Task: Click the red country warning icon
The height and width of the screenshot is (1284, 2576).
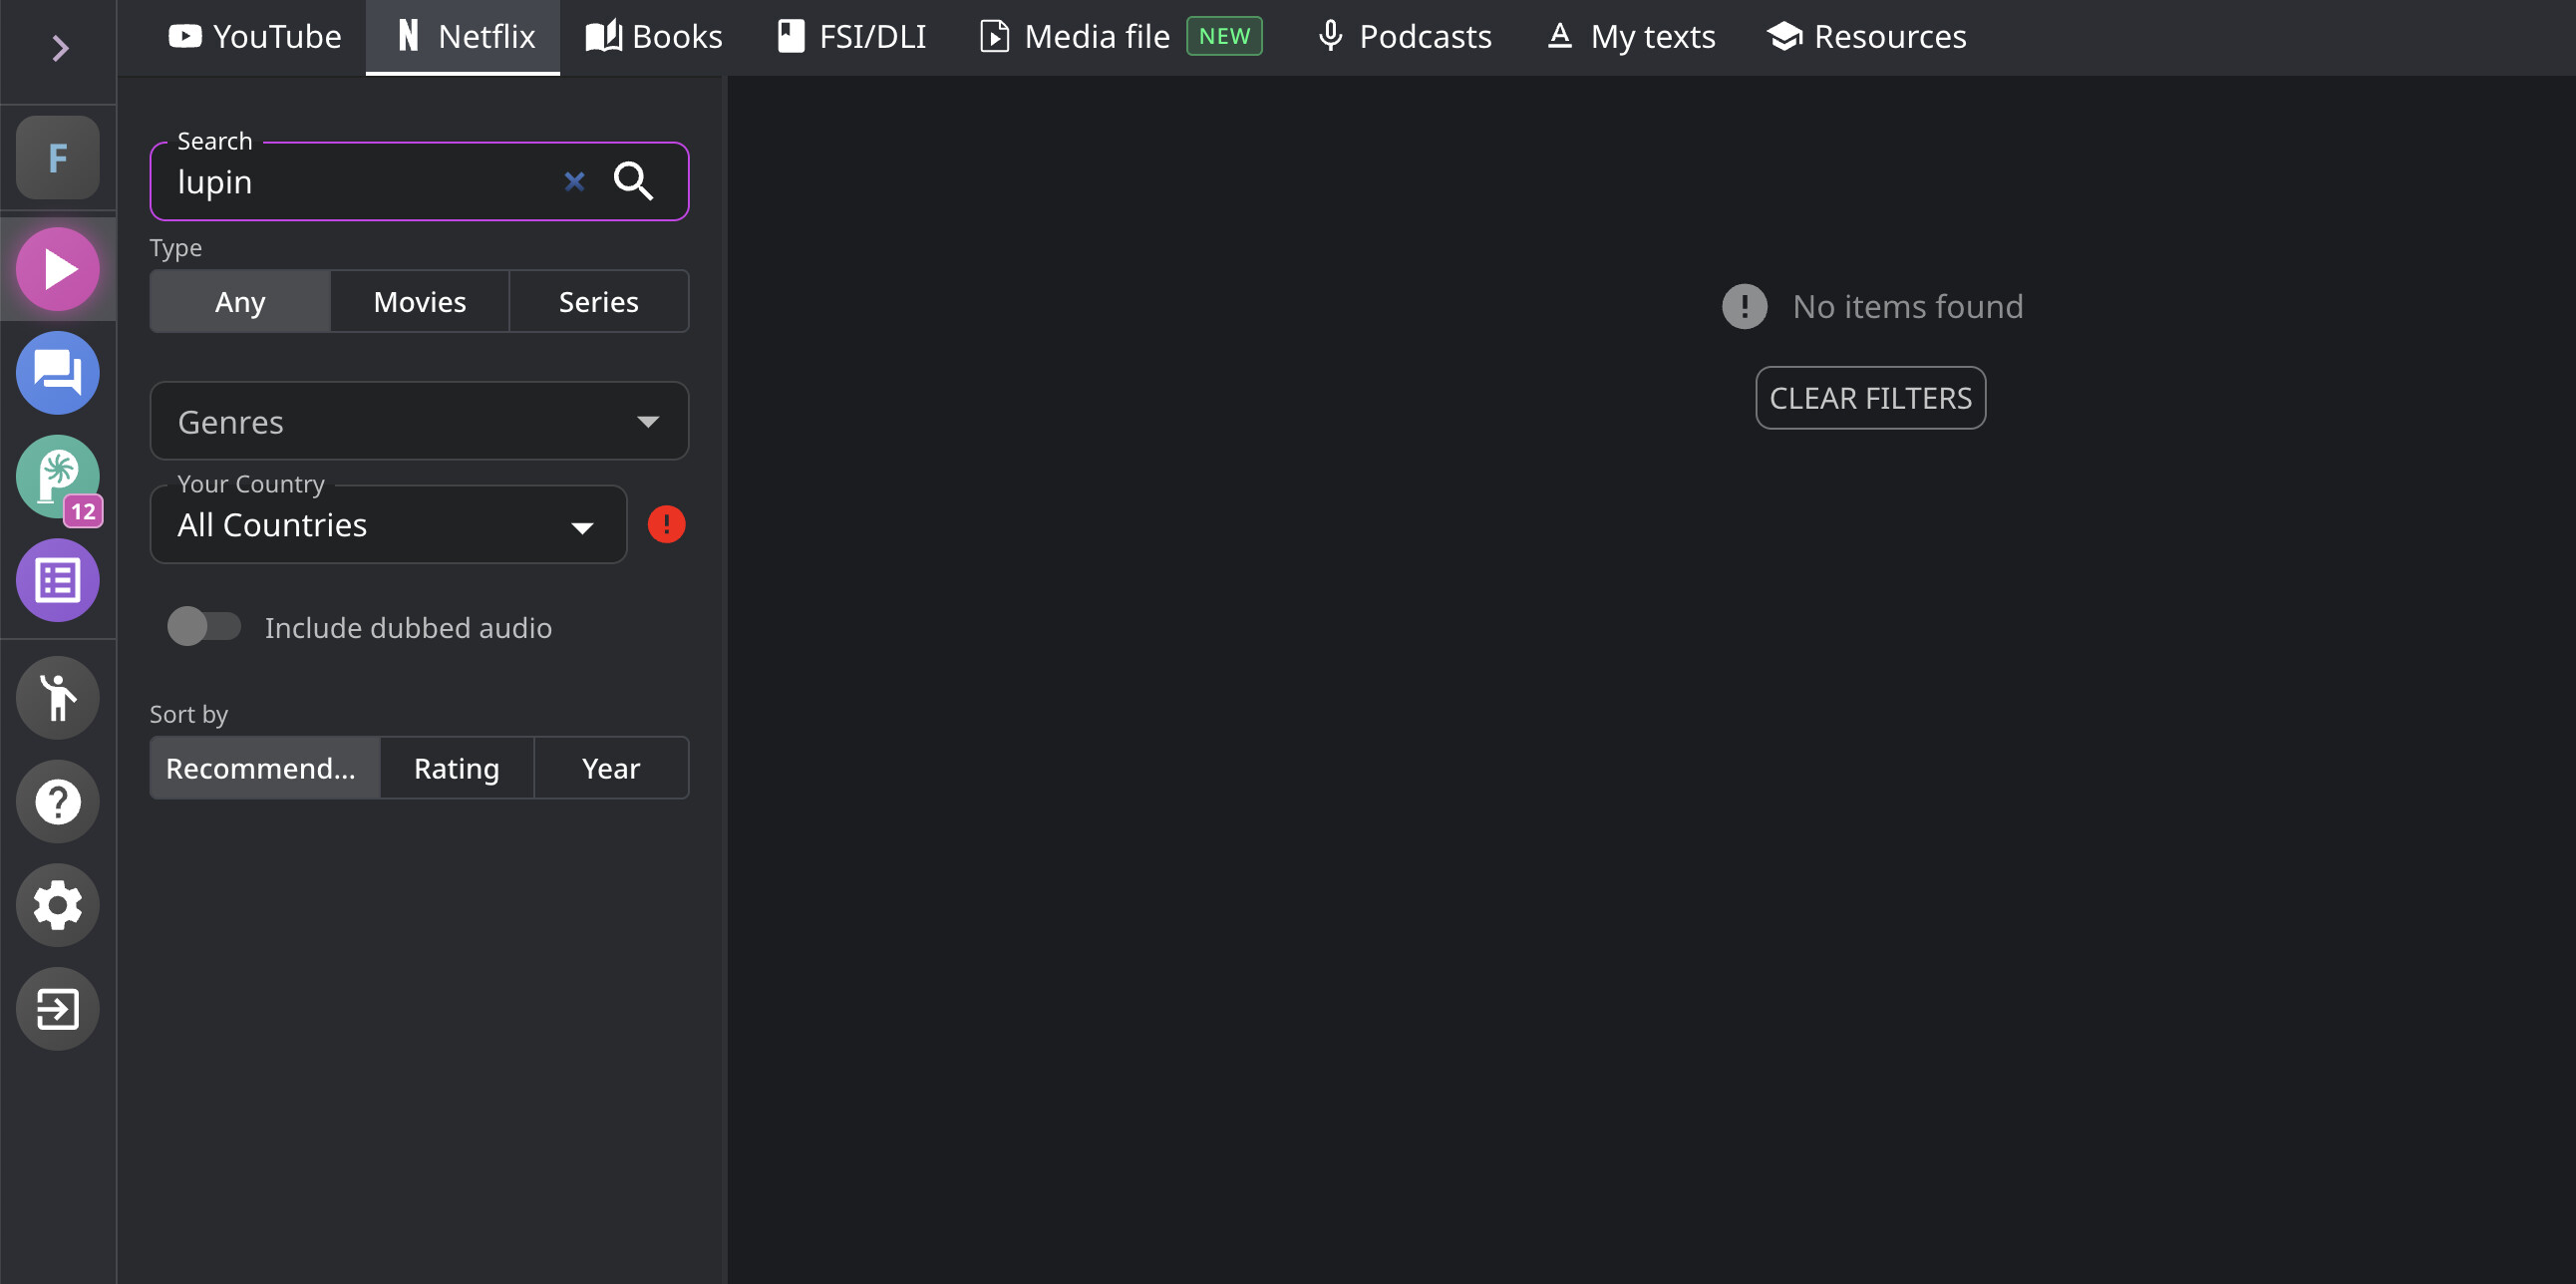Action: (x=666, y=524)
